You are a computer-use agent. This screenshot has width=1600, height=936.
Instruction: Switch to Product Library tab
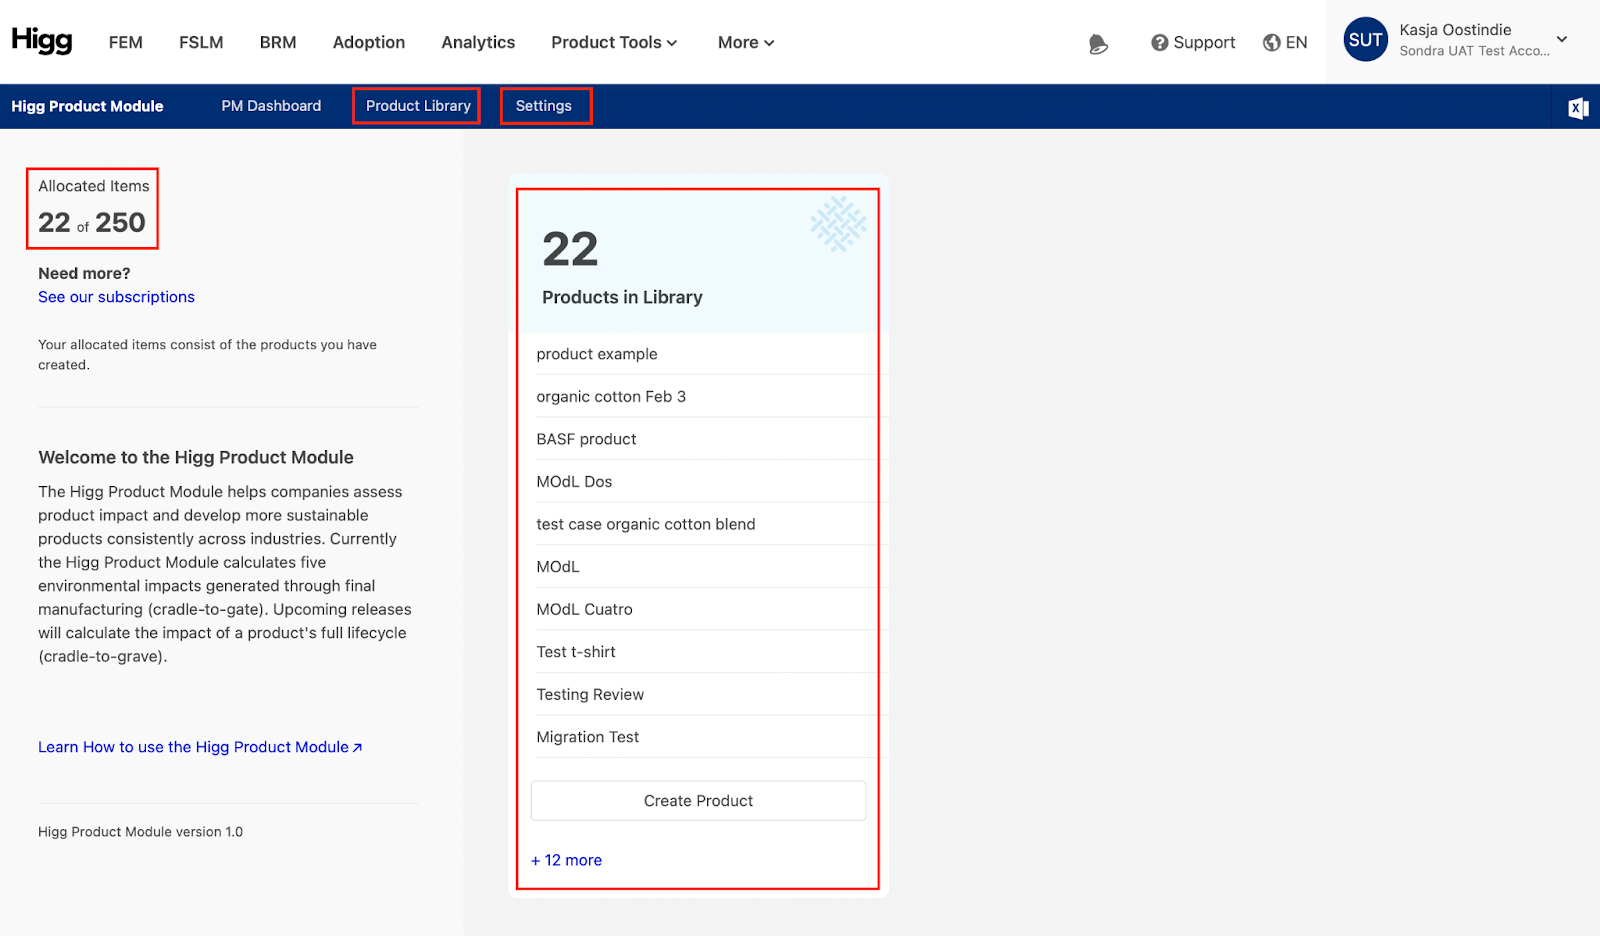418,106
